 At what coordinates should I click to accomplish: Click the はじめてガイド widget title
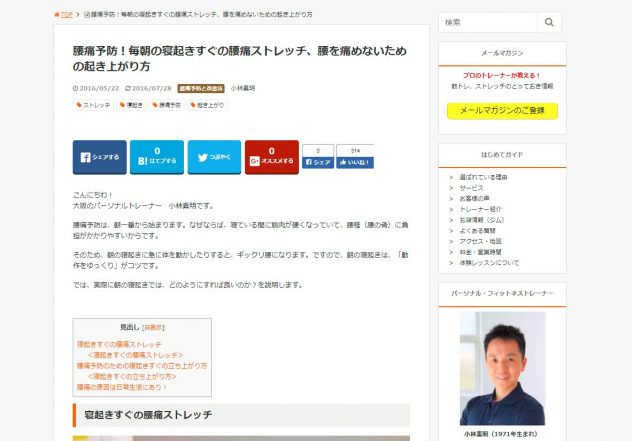[502, 154]
